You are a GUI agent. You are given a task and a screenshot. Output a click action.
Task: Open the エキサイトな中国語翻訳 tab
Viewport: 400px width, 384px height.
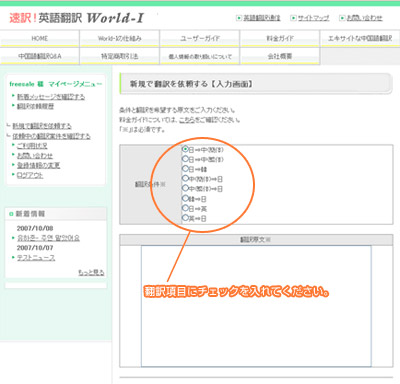360,38
